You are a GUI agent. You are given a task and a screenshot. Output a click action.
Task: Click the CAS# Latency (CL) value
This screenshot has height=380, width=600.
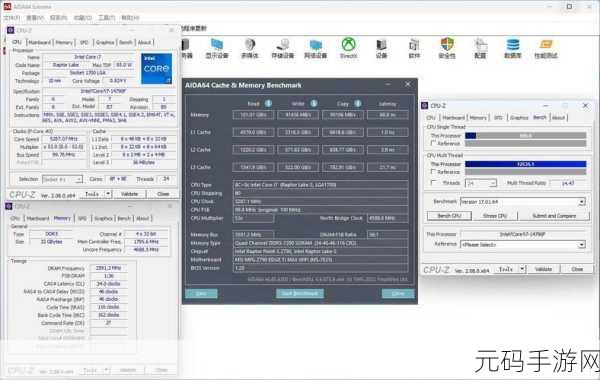pos(108,284)
